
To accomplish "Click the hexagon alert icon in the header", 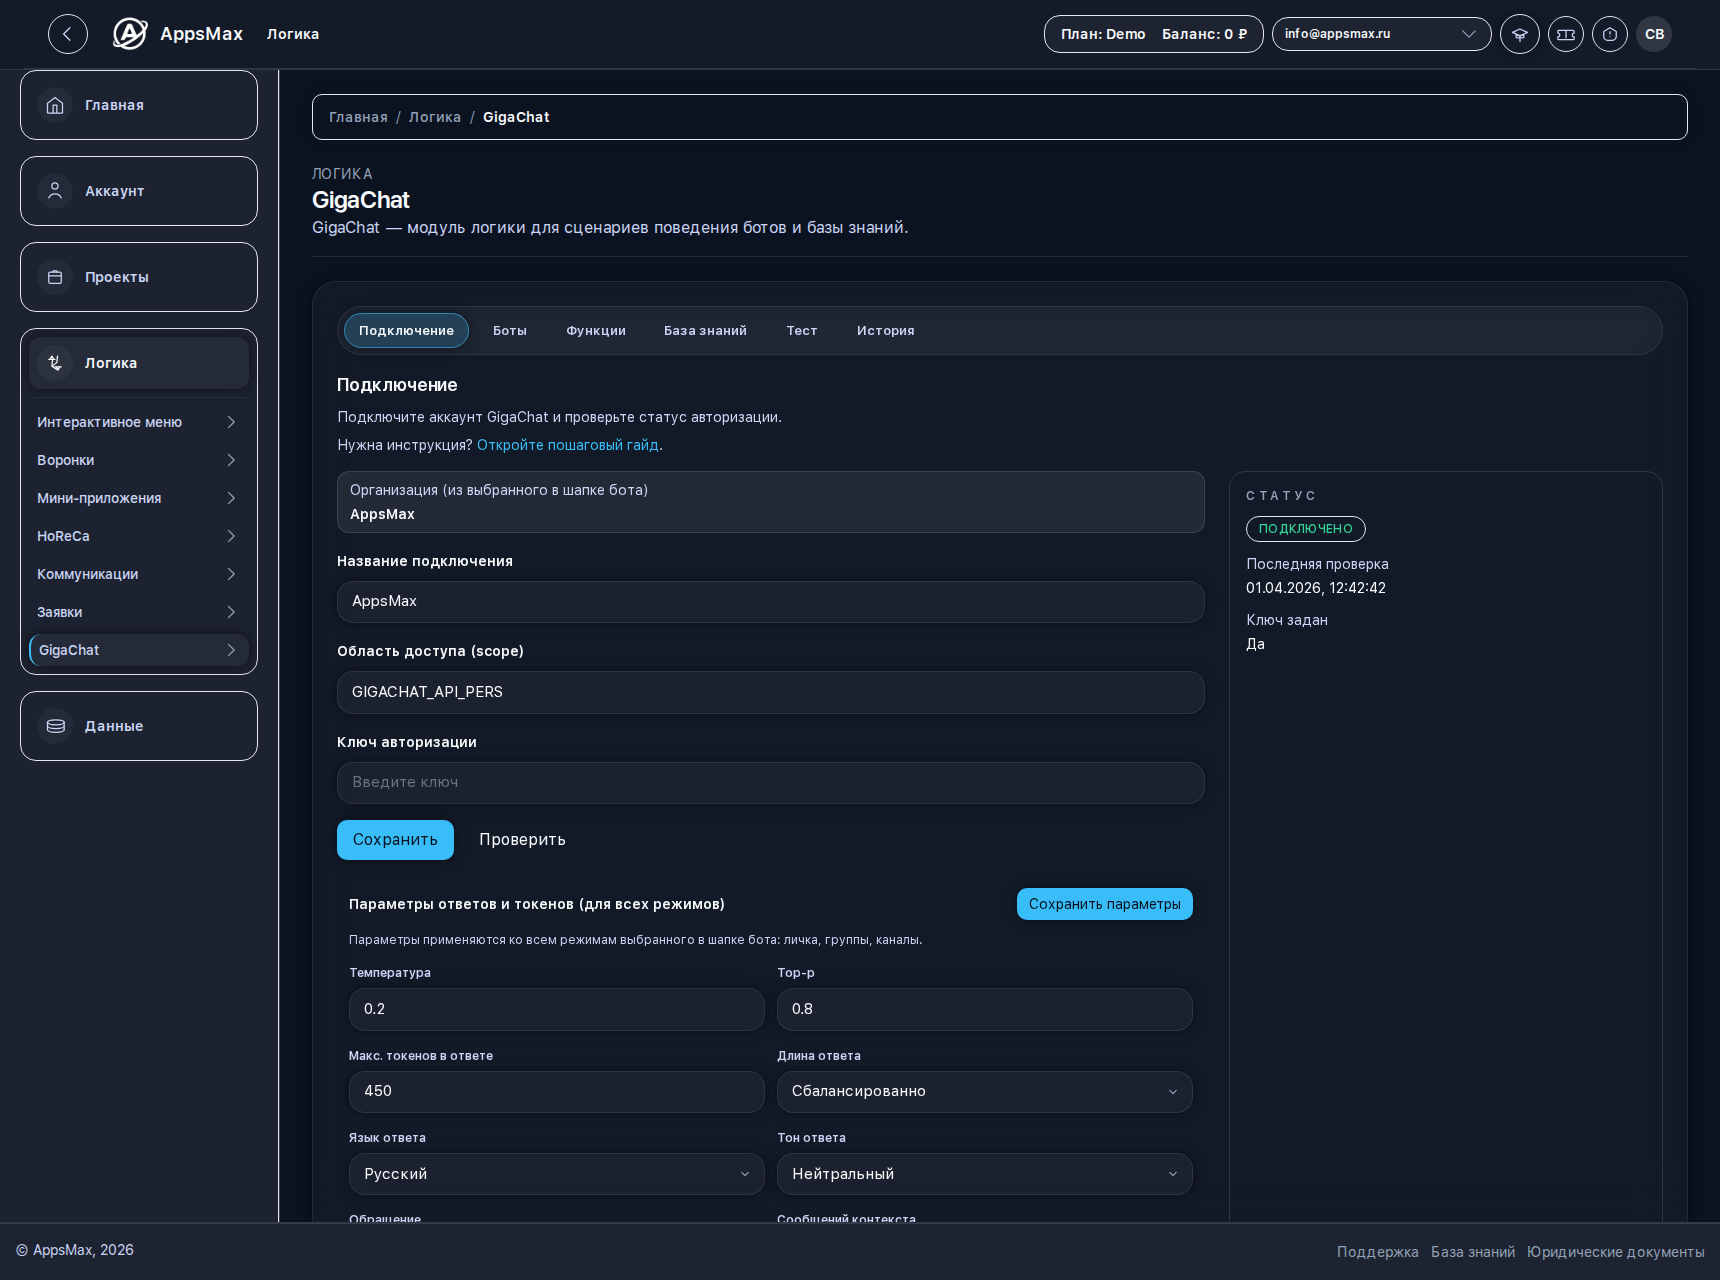I will pos(1610,34).
